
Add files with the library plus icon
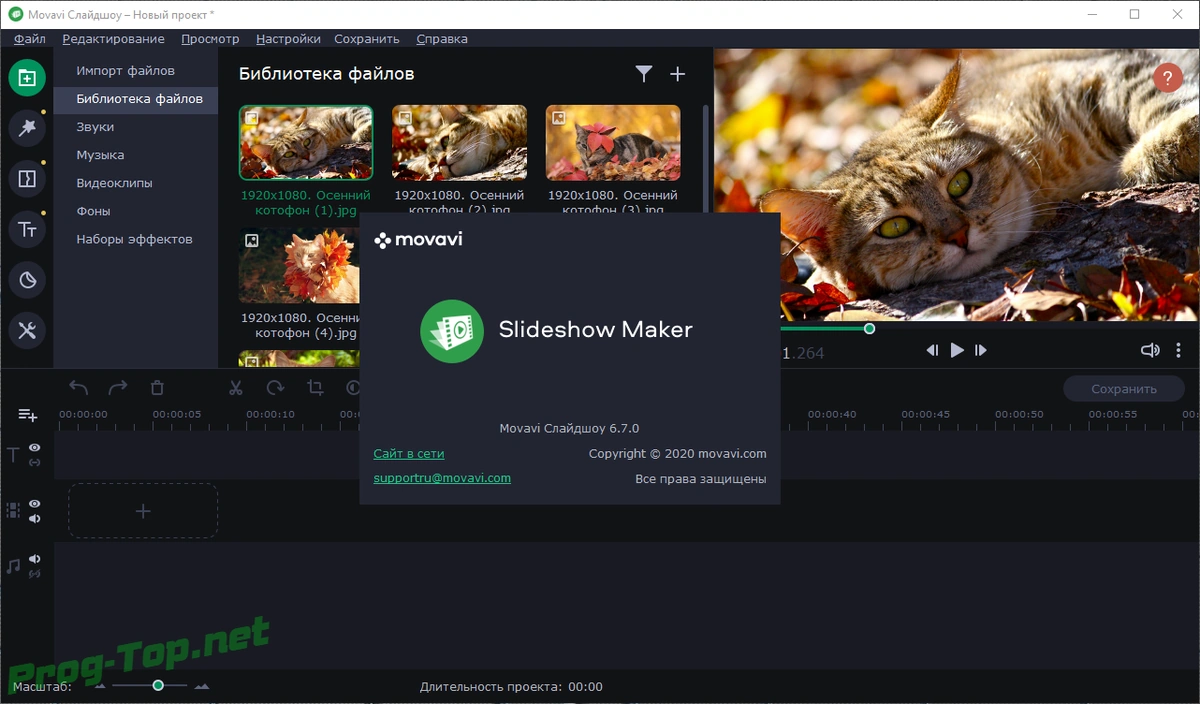677,73
